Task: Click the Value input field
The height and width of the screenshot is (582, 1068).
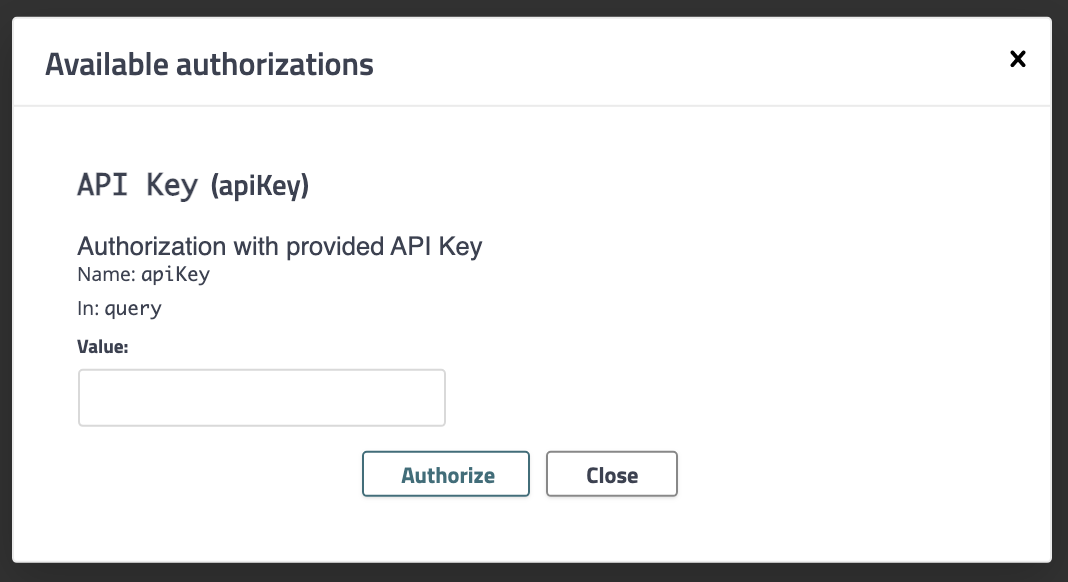Action: (261, 398)
